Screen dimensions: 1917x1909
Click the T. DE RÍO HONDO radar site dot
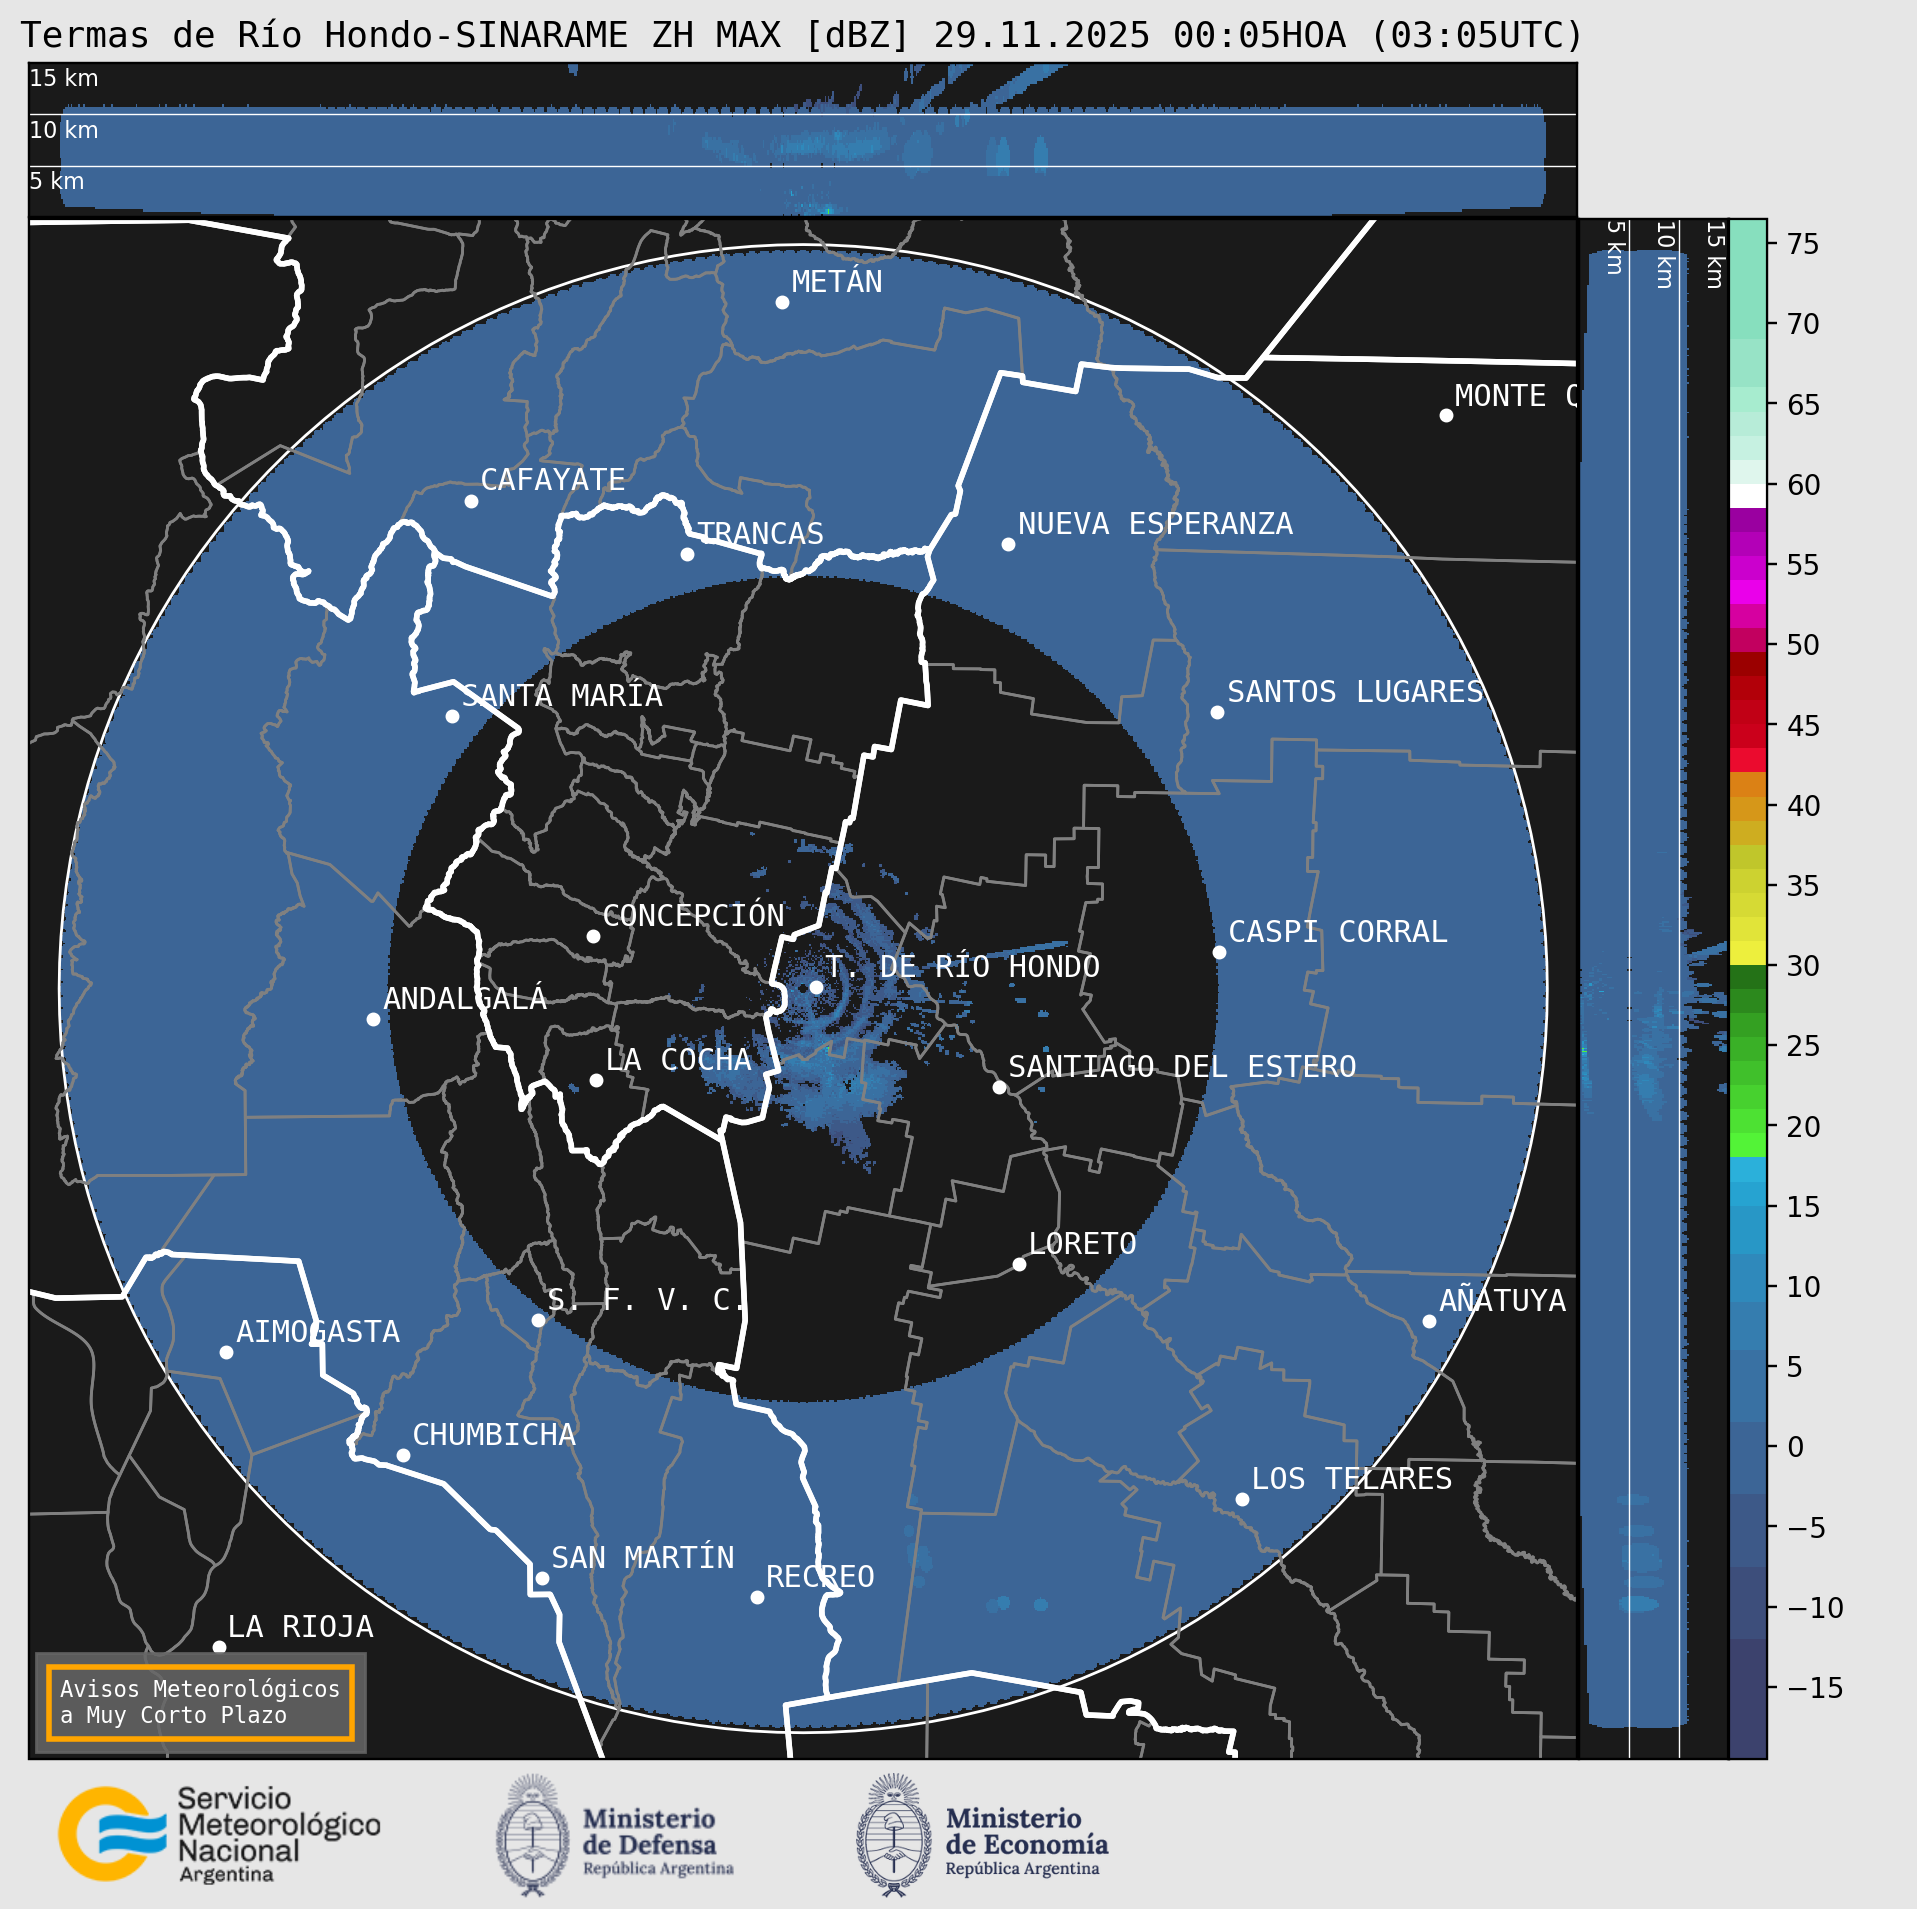click(816, 987)
